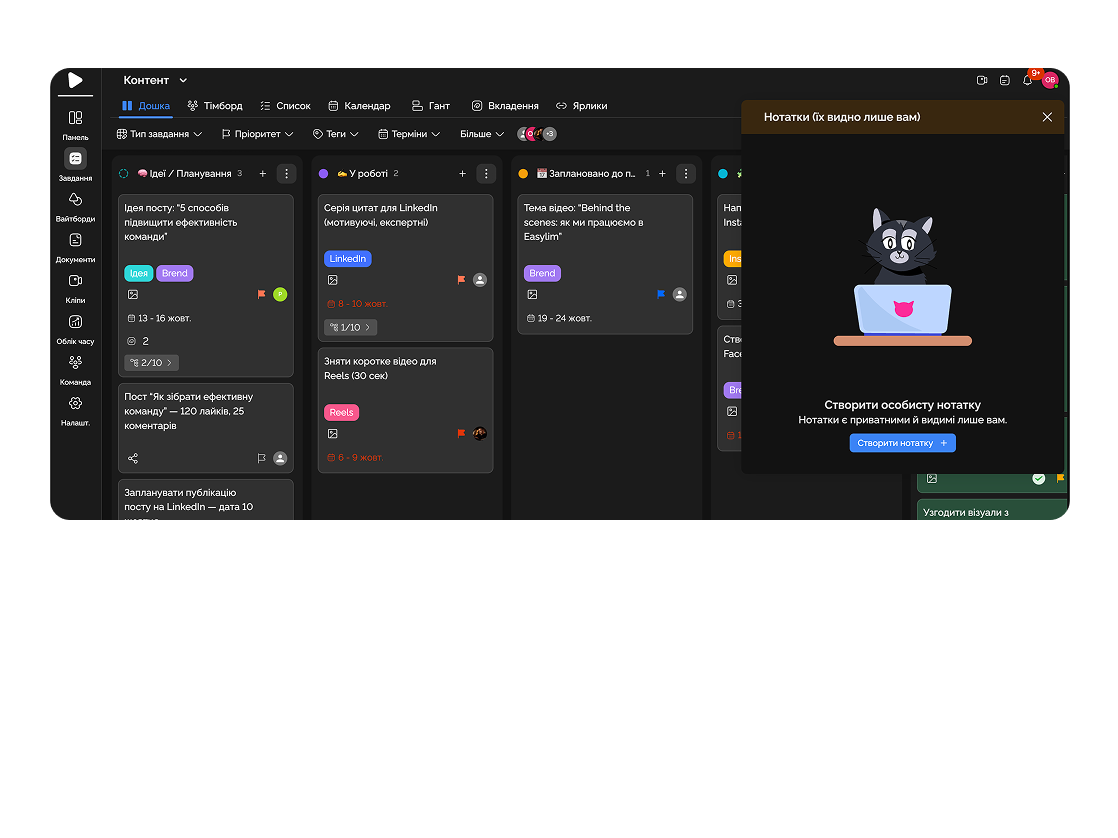Add task to Ідеї / Планування column

coord(263,174)
